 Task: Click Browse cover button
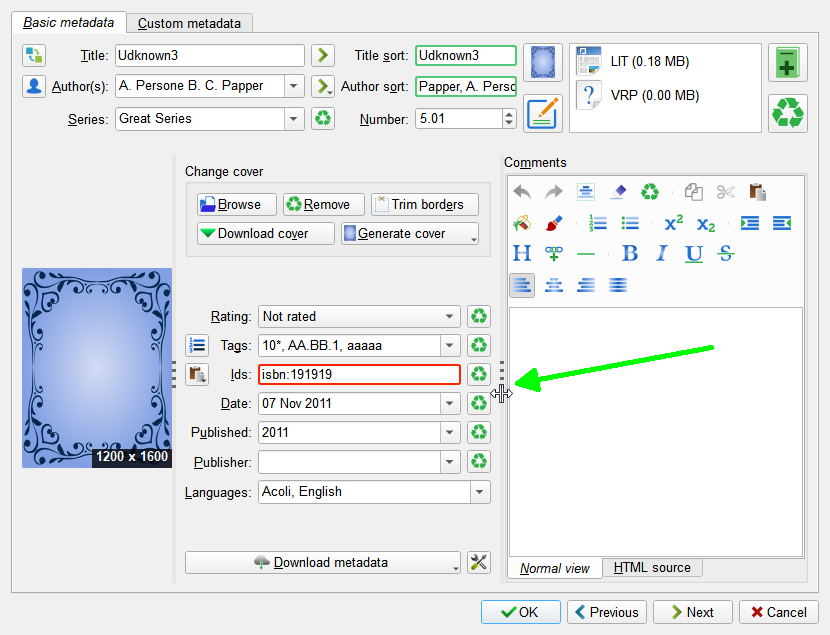coord(237,204)
